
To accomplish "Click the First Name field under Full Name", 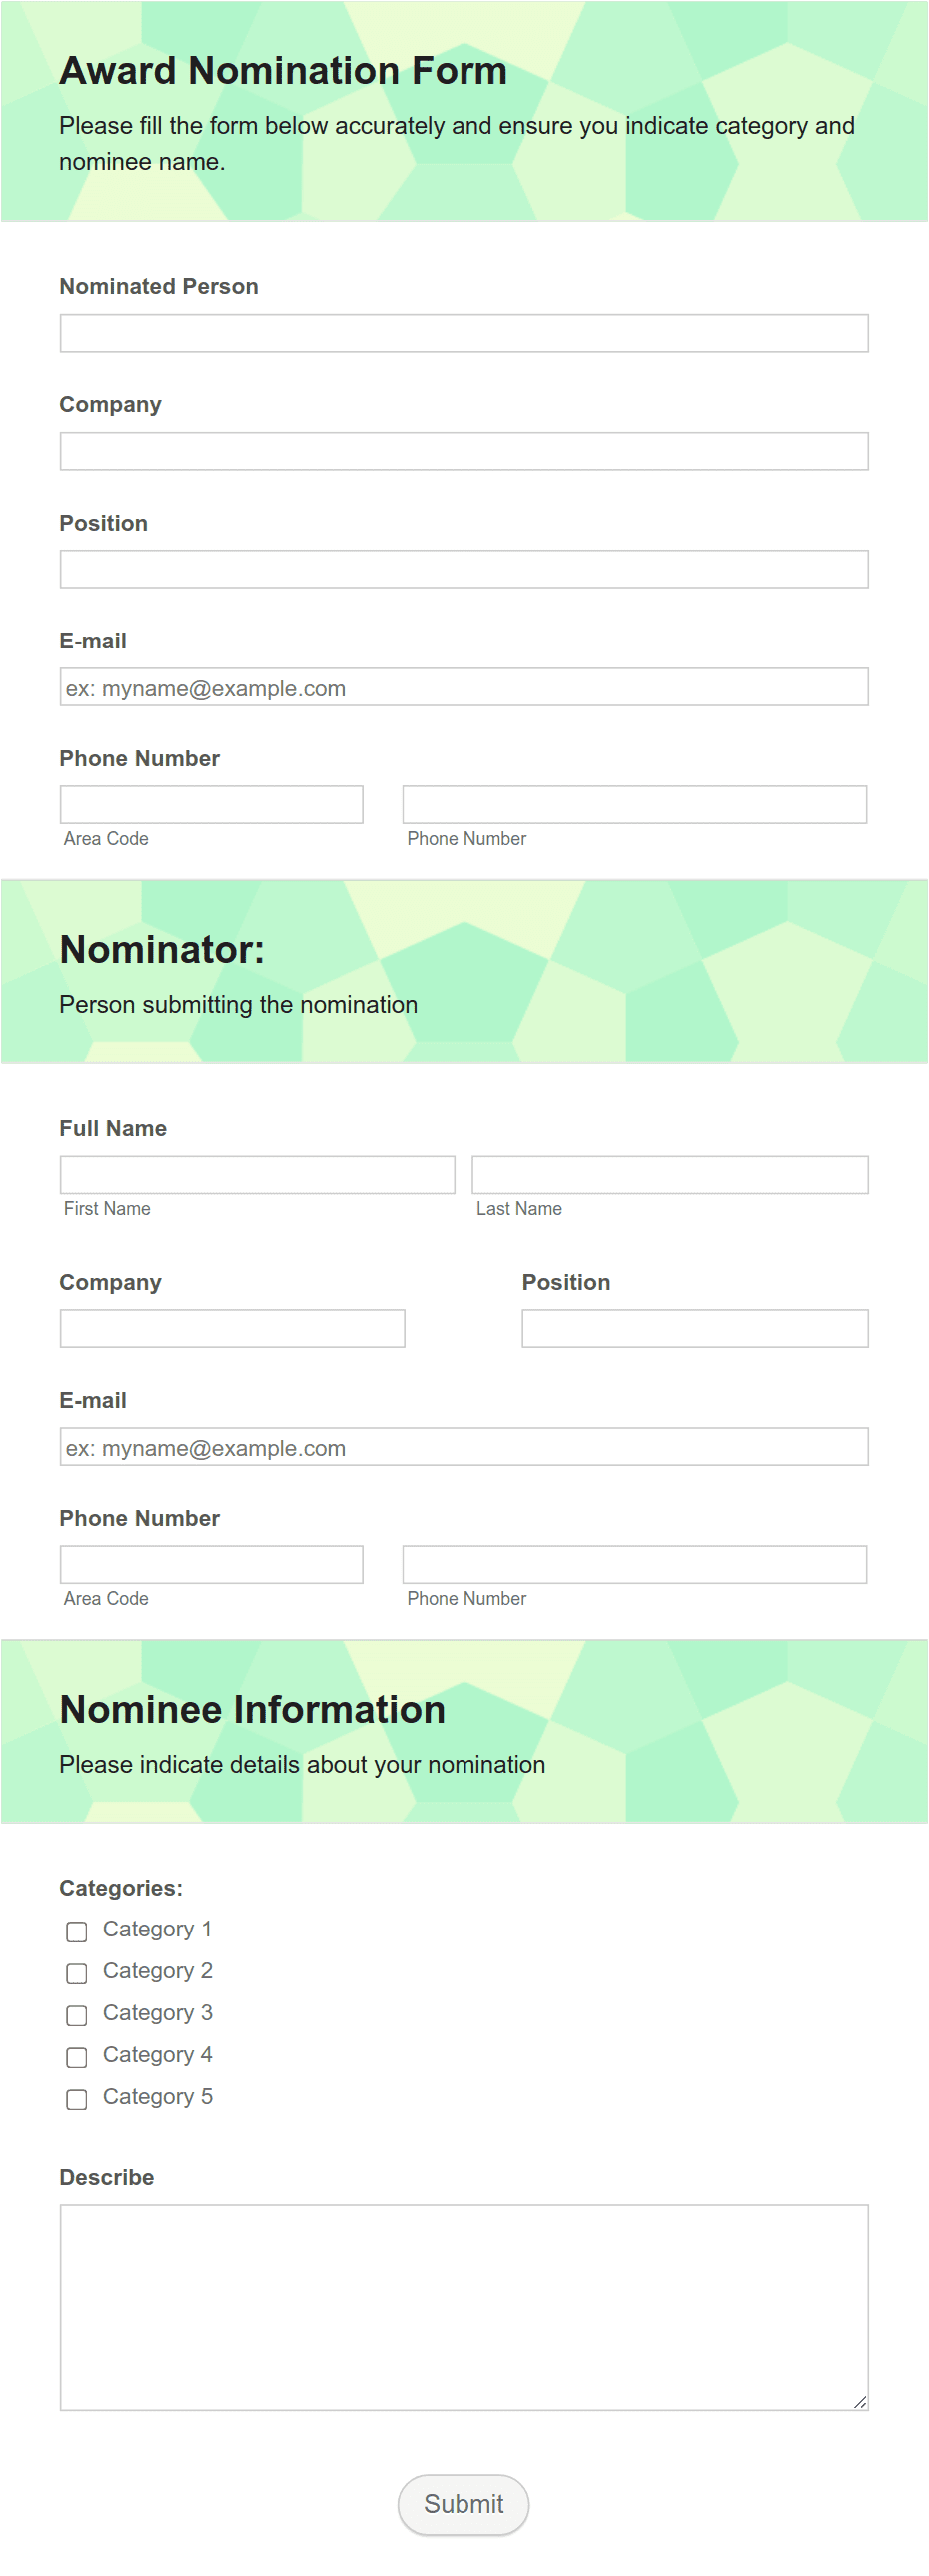I will pos(257,1175).
